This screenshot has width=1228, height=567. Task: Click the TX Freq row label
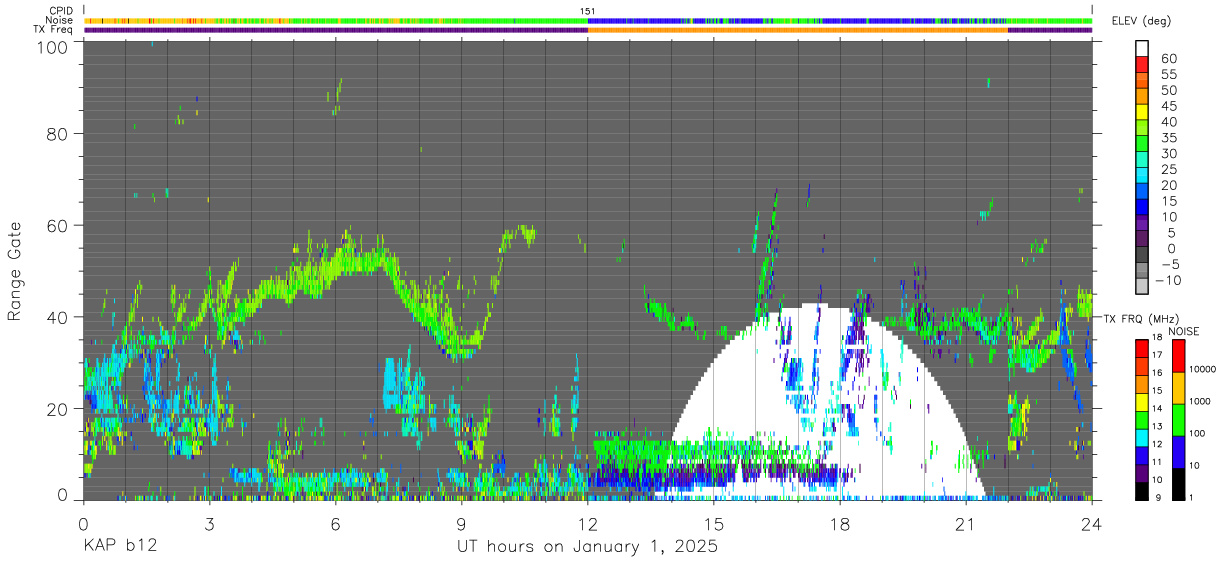click(x=53, y=29)
